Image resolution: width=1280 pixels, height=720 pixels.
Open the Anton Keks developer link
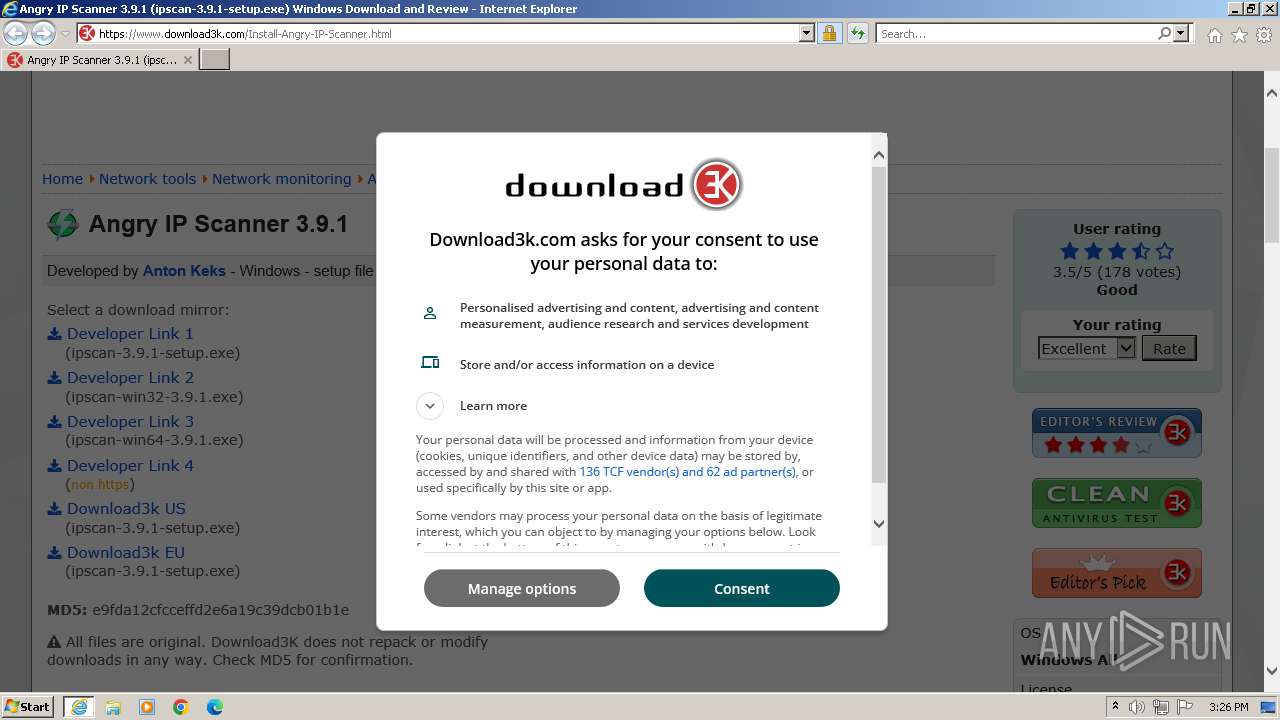click(x=184, y=271)
